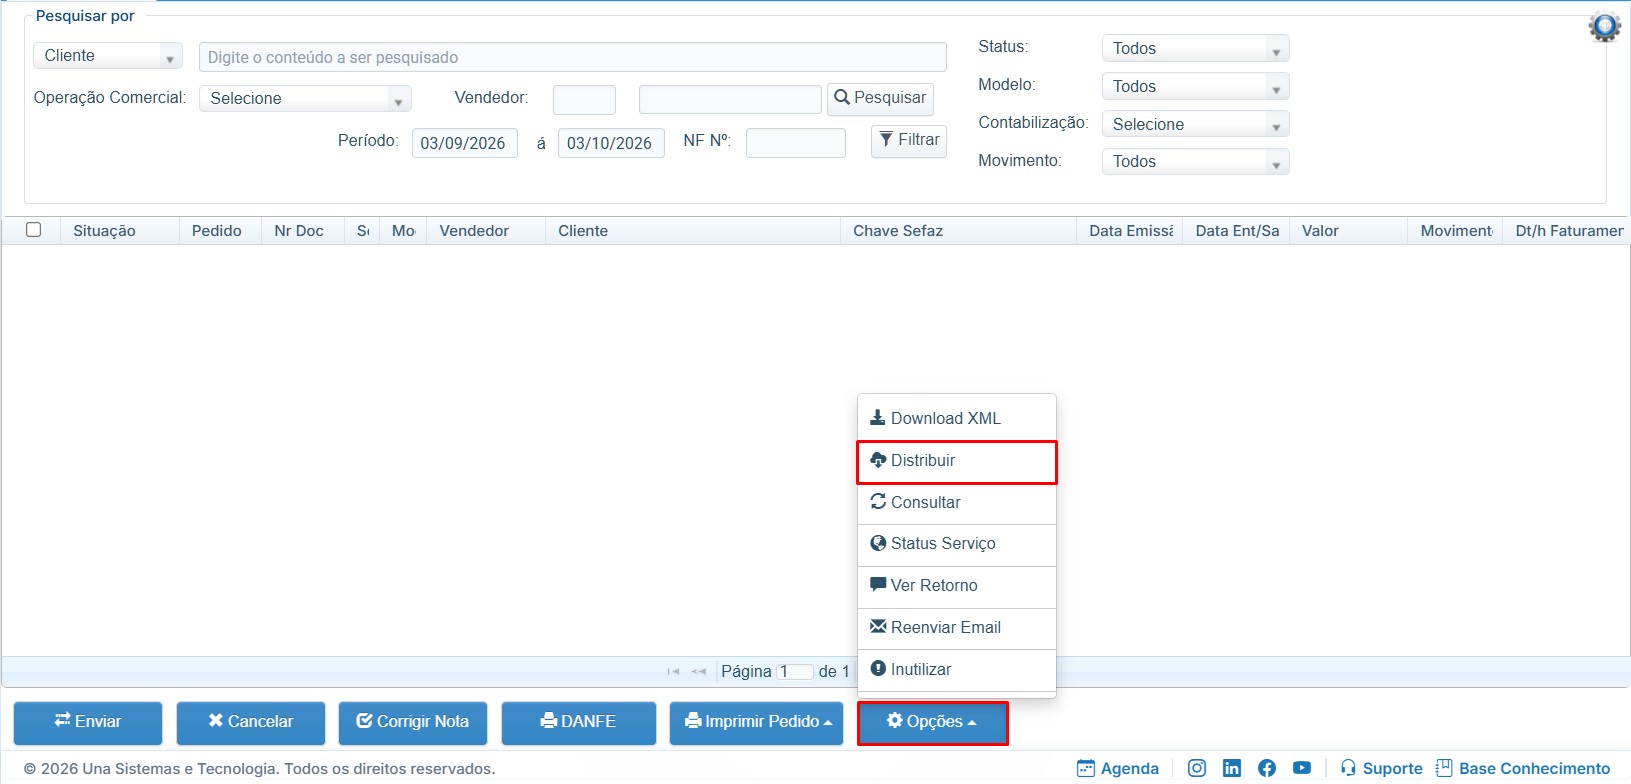Expand the Cliente search-by dropdown
Screen dimensions: 1631x784
[108, 56]
